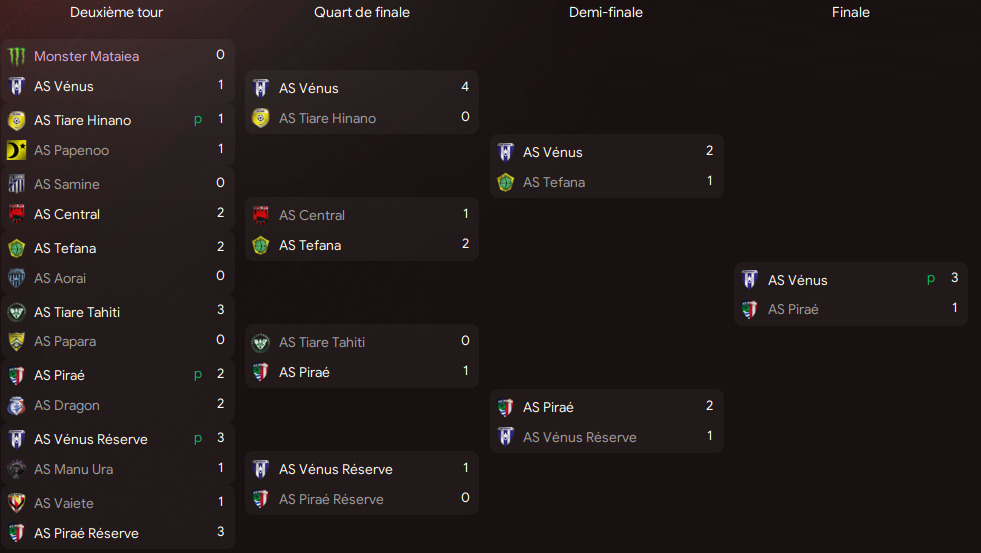Click the Deuxième tour column heading
Viewport: 981px width, 553px height.
(x=117, y=13)
